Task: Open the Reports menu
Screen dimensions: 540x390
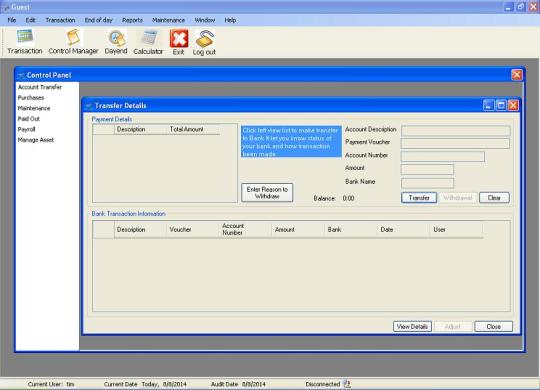Action: click(x=132, y=20)
